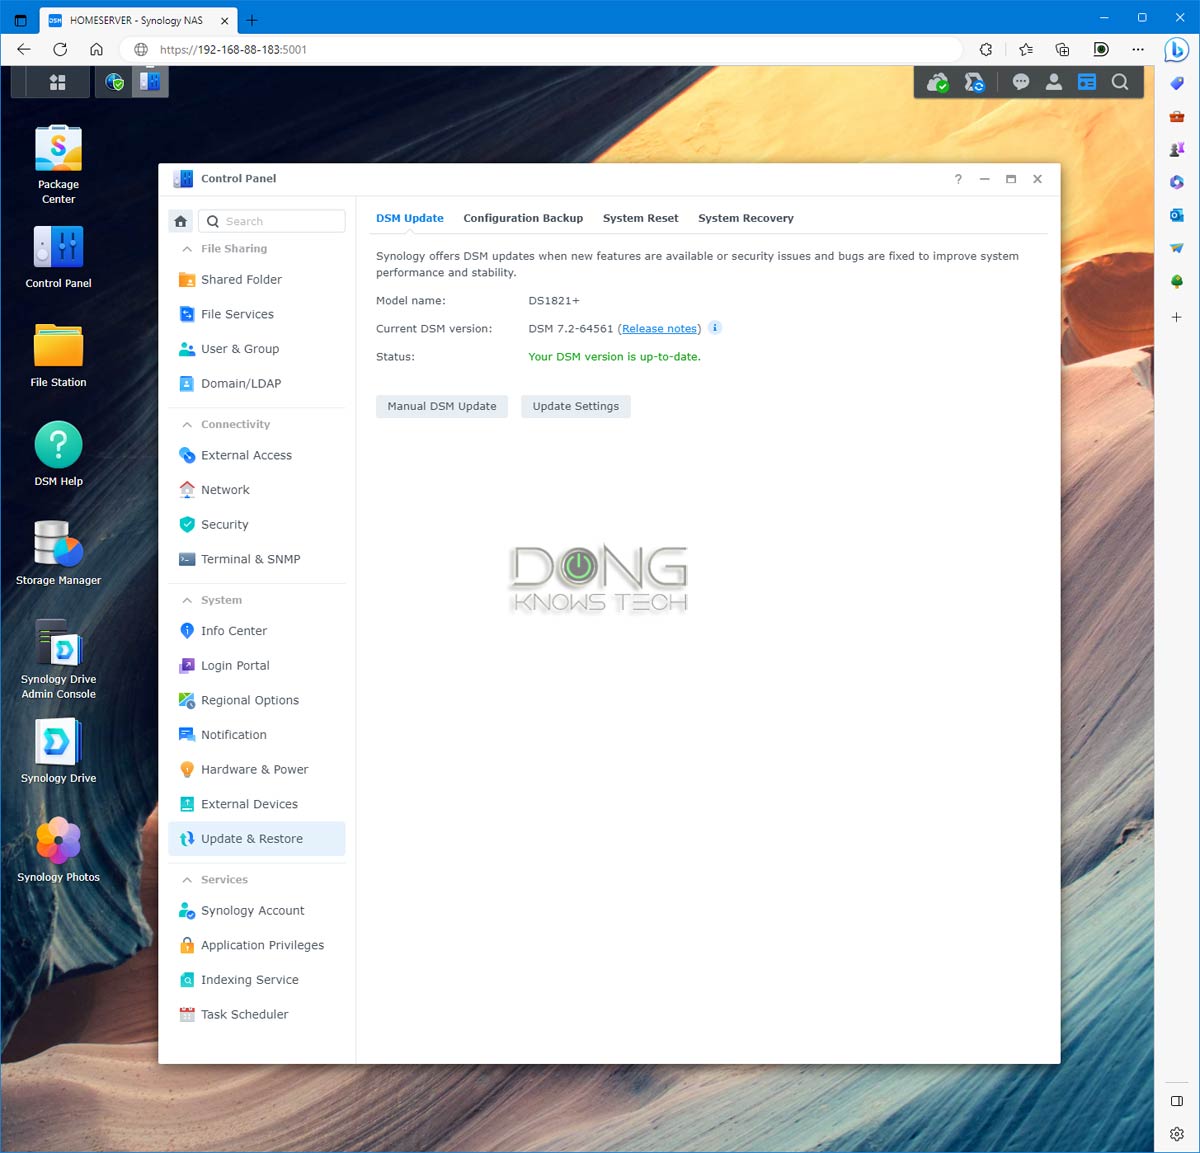Select Update & Restore item
The height and width of the screenshot is (1153, 1200).
tap(256, 839)
